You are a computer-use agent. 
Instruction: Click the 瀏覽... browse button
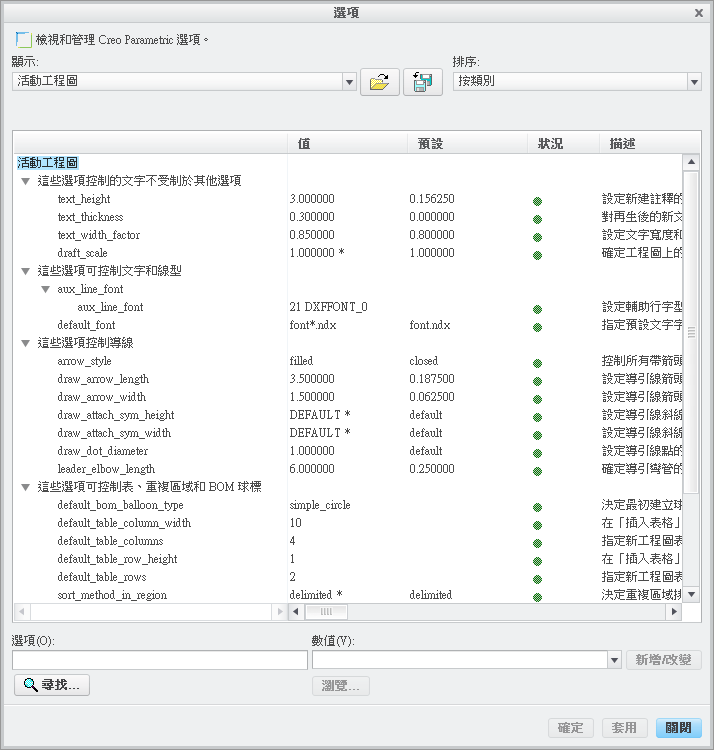click(341, 686)
